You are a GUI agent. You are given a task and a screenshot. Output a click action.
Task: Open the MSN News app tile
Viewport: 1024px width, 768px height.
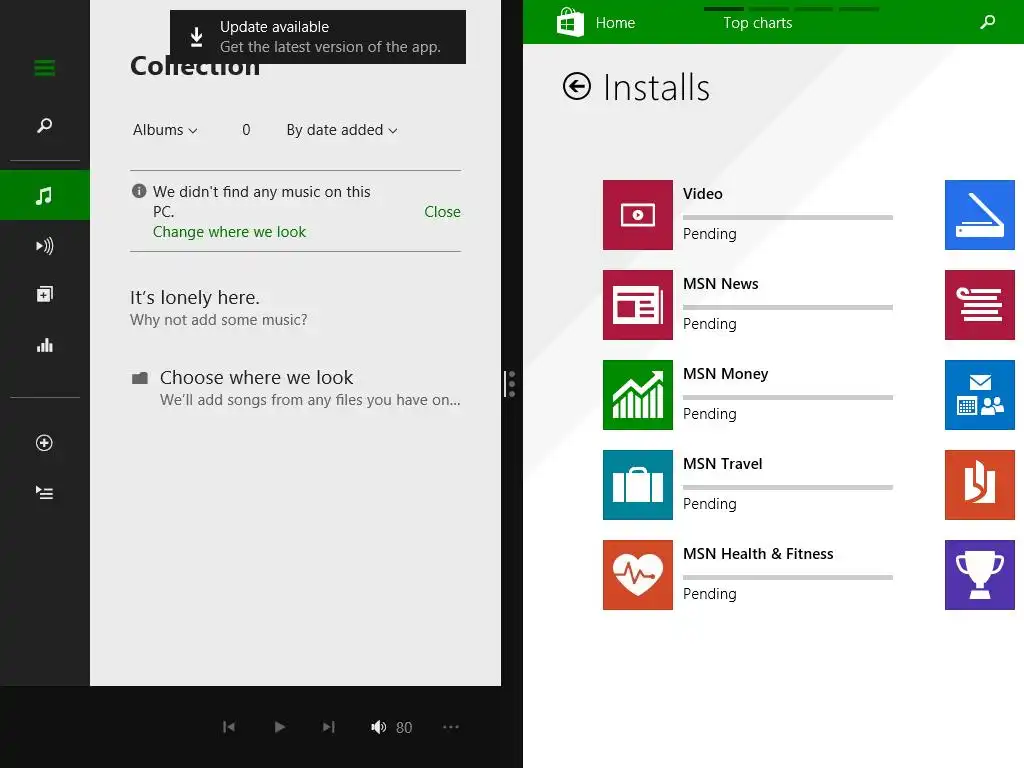click(x=637, y=305)
